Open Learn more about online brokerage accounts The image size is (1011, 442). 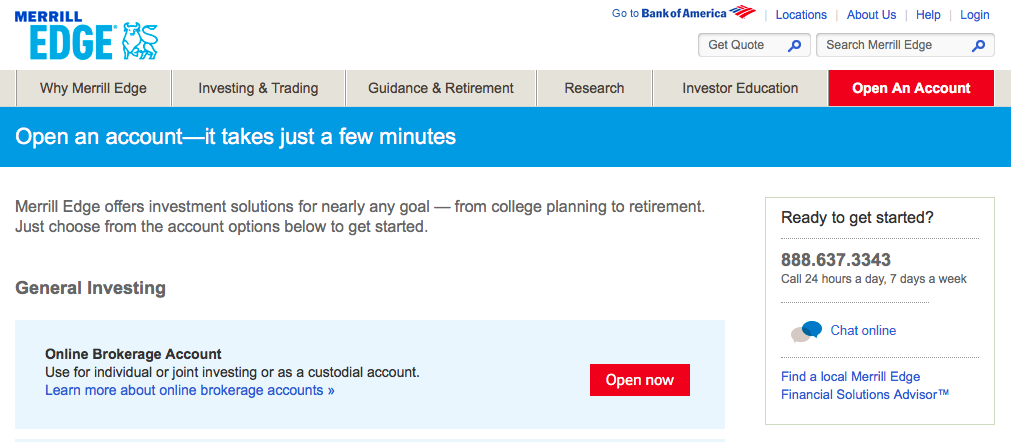pos(190,390)
